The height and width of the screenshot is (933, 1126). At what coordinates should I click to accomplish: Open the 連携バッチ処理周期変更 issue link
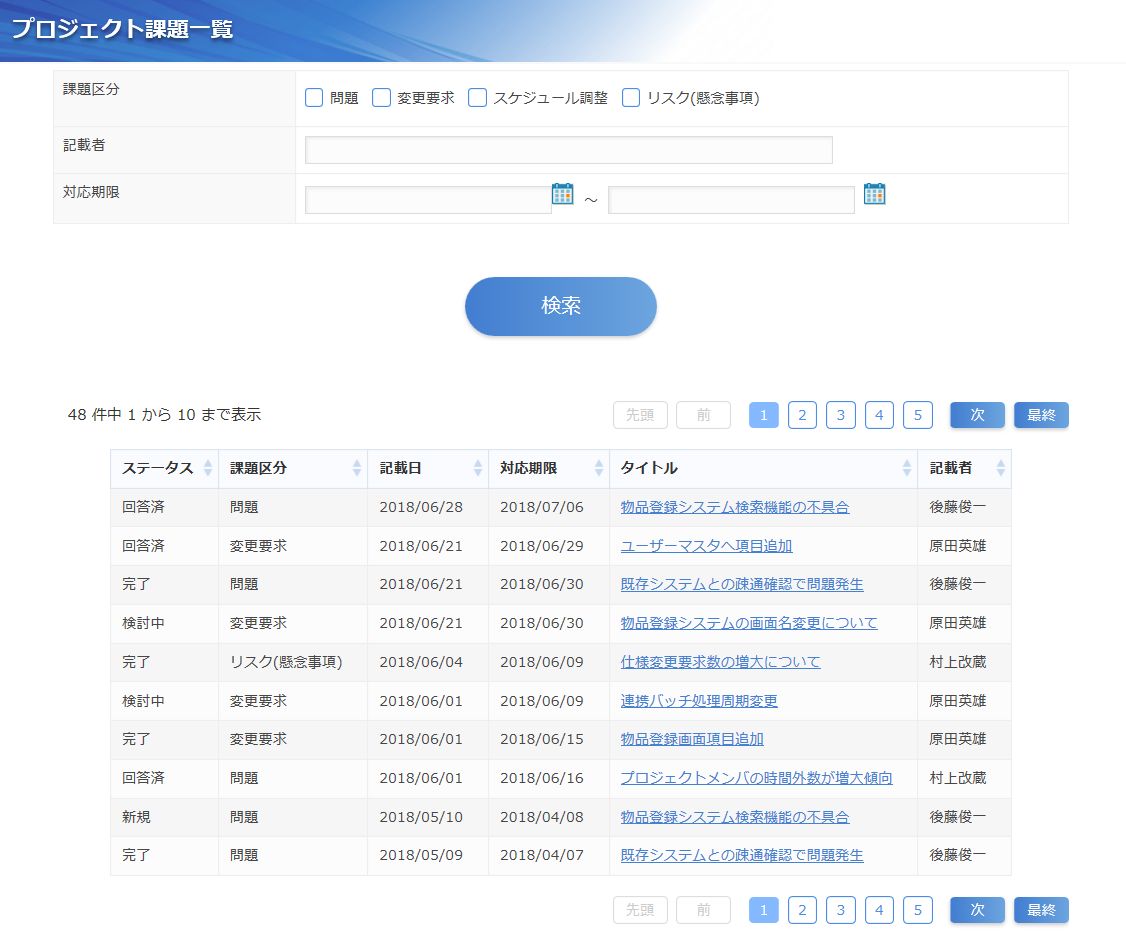[x=698, y=701]
